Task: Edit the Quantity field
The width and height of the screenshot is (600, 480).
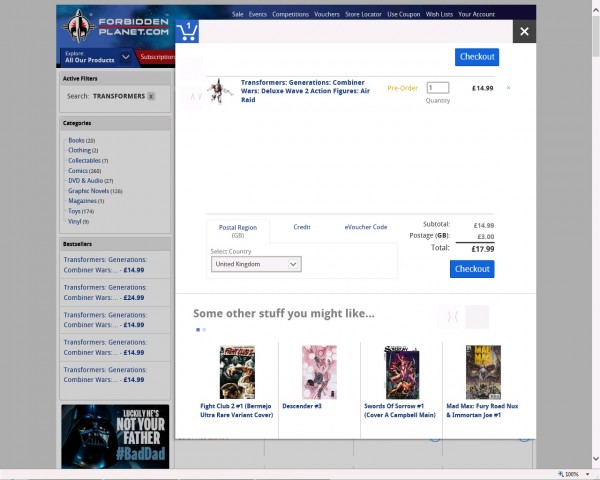Action: pyautogui.click(x=438, y=88)
